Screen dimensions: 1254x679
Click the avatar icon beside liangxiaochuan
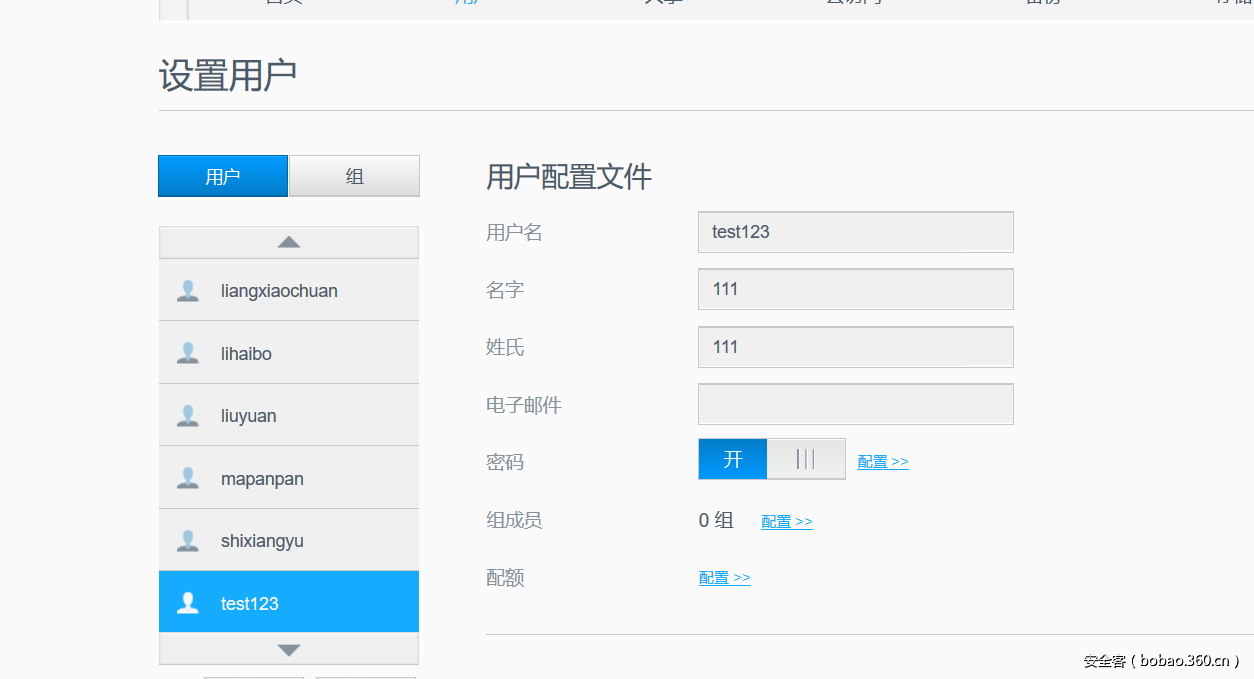tap(187, 291)
